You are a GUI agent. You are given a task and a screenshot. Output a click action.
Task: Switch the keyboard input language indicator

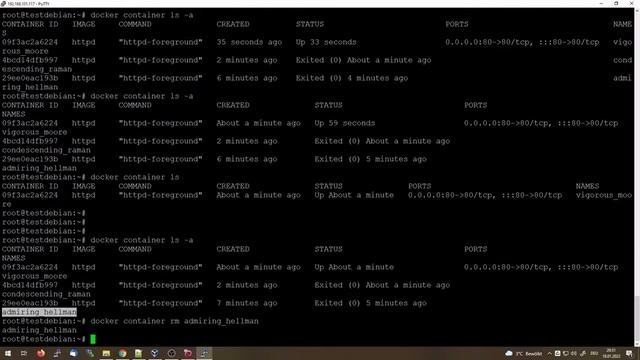[594, 353]
